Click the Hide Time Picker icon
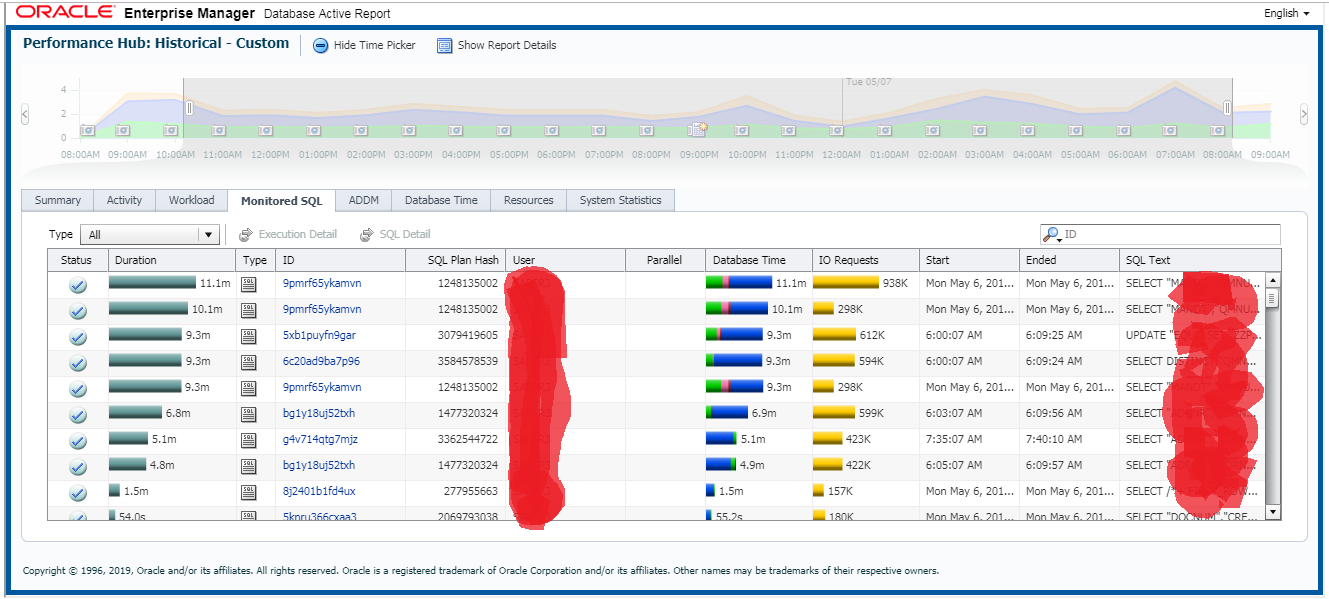 pos(320,45)
